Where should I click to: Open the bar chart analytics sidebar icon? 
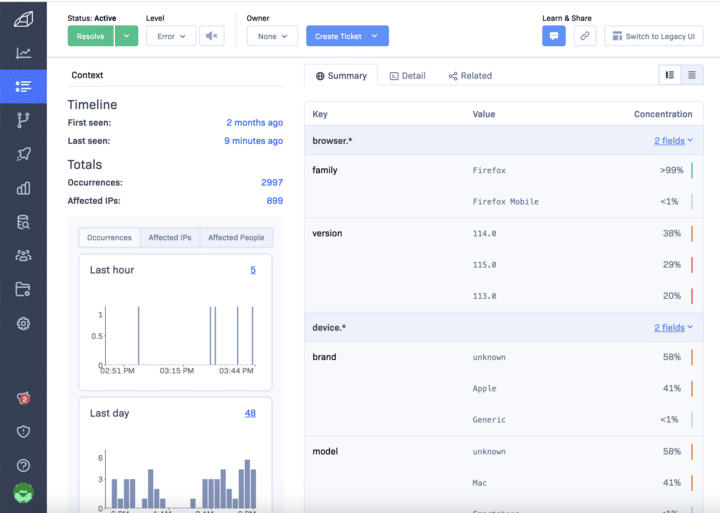[23, 188]
